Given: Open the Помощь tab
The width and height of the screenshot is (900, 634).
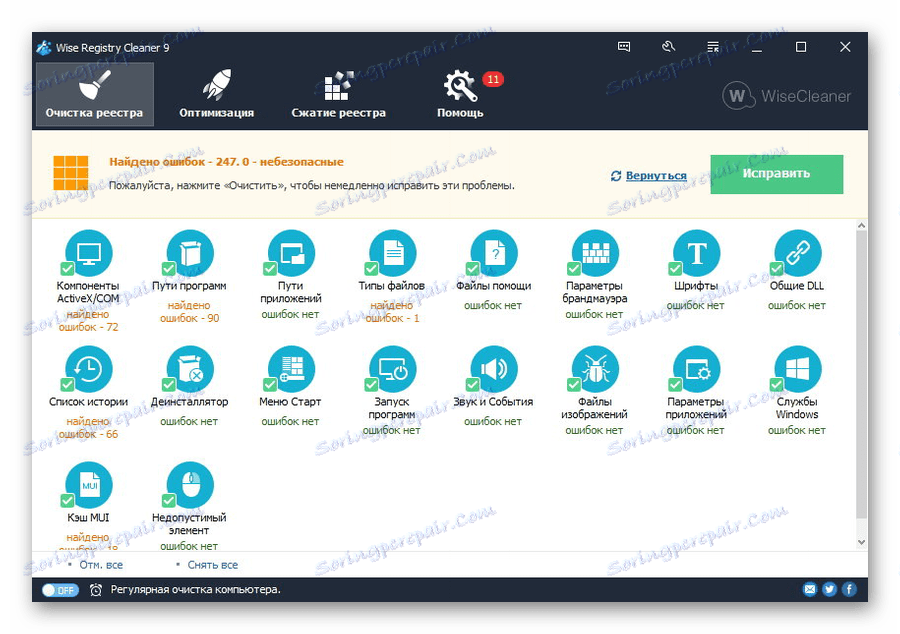Looking at the screenshot, I should (x=460, y=94).
